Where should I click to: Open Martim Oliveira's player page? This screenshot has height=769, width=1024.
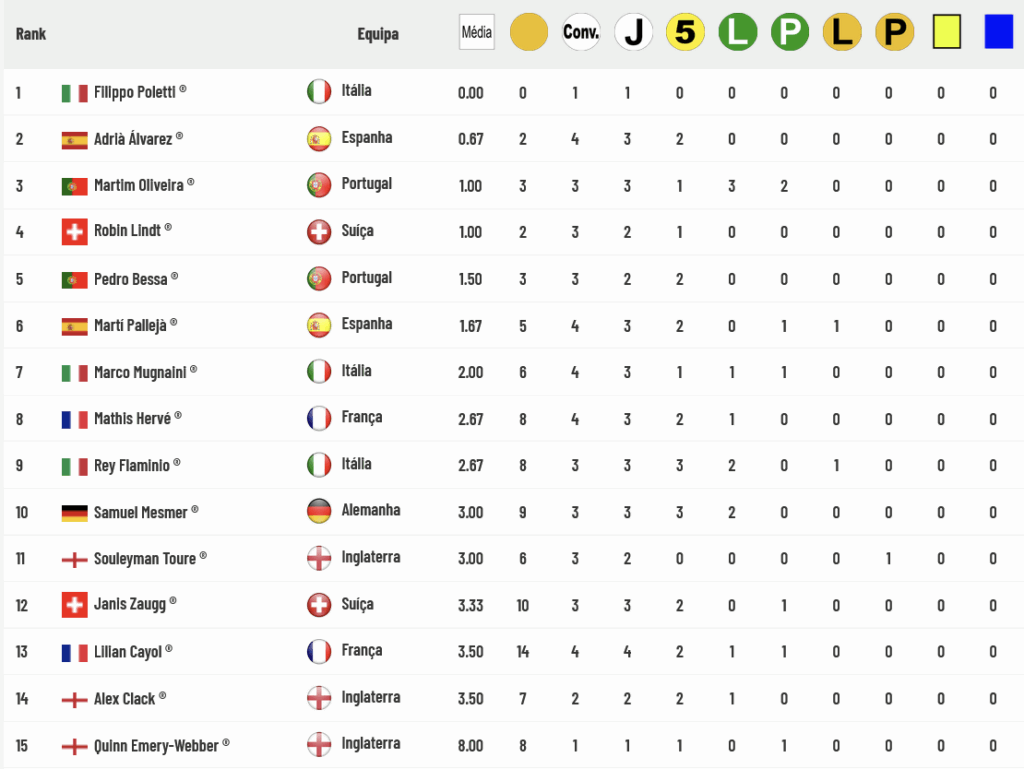(x=138, y=185)
